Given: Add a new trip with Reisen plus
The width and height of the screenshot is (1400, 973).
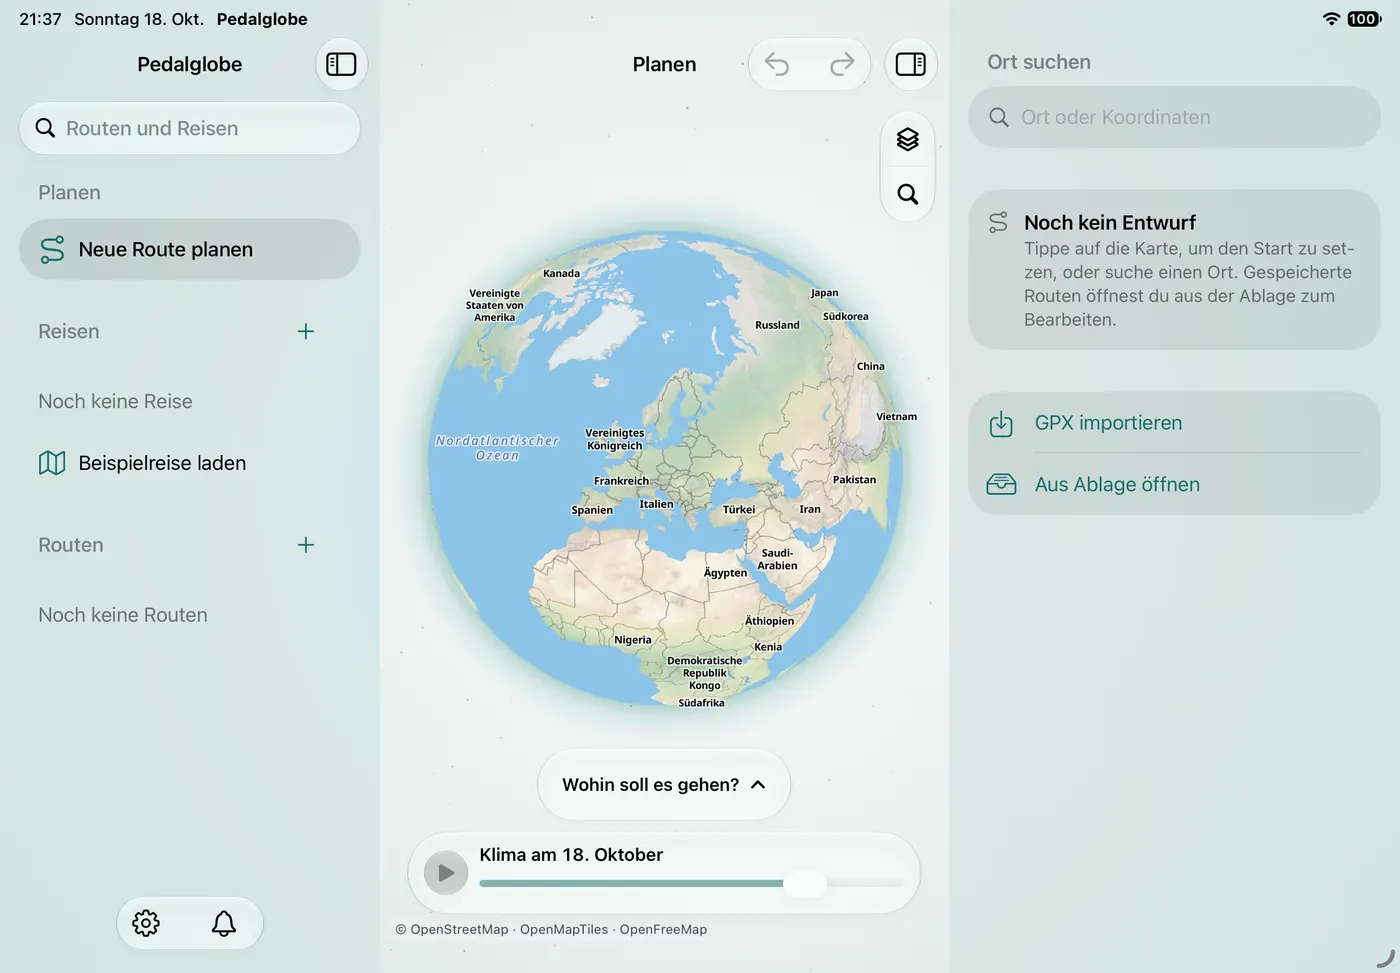Looking at the screenshot, I should [306, 331].
